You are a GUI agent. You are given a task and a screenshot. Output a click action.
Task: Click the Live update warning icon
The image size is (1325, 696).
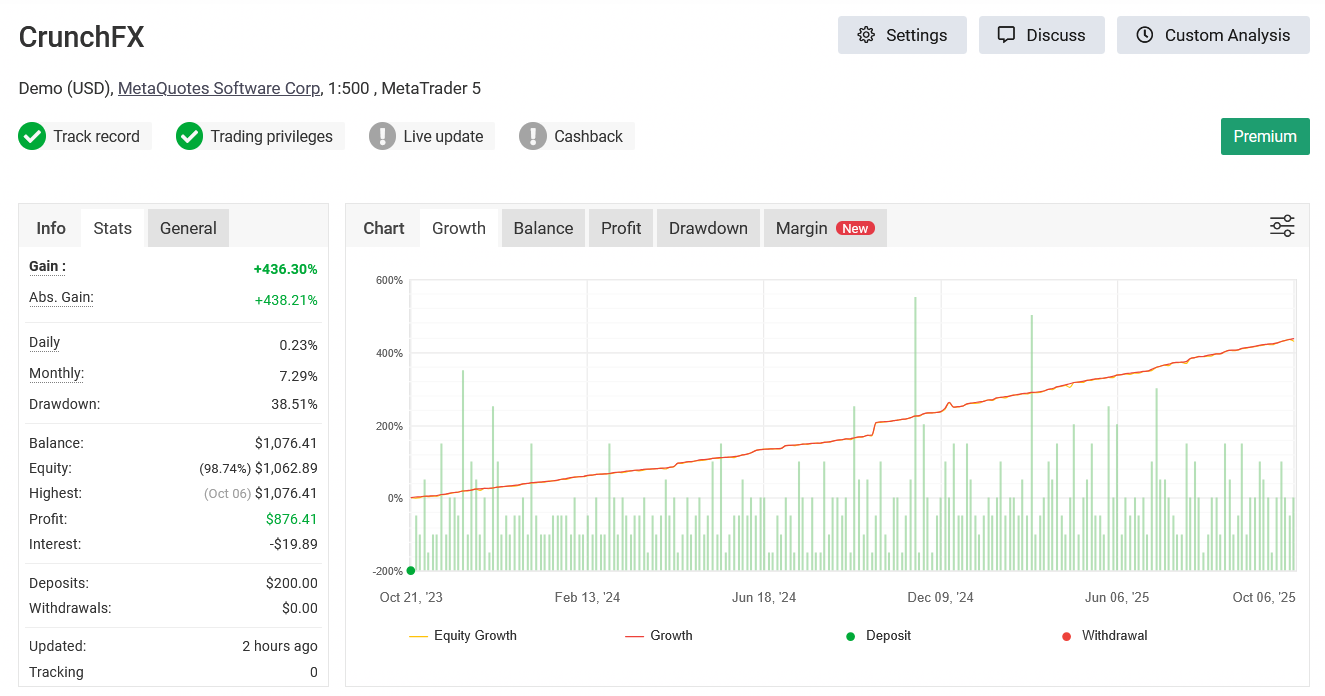(383, 136)
